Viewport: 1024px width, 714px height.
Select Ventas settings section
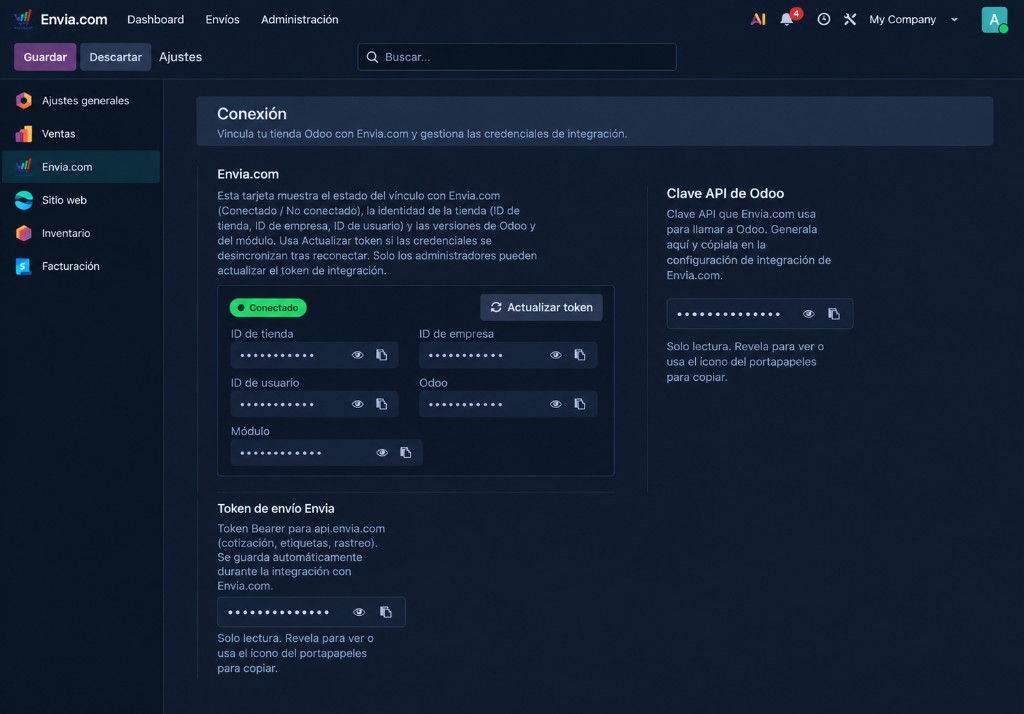(x=81, y=134)
